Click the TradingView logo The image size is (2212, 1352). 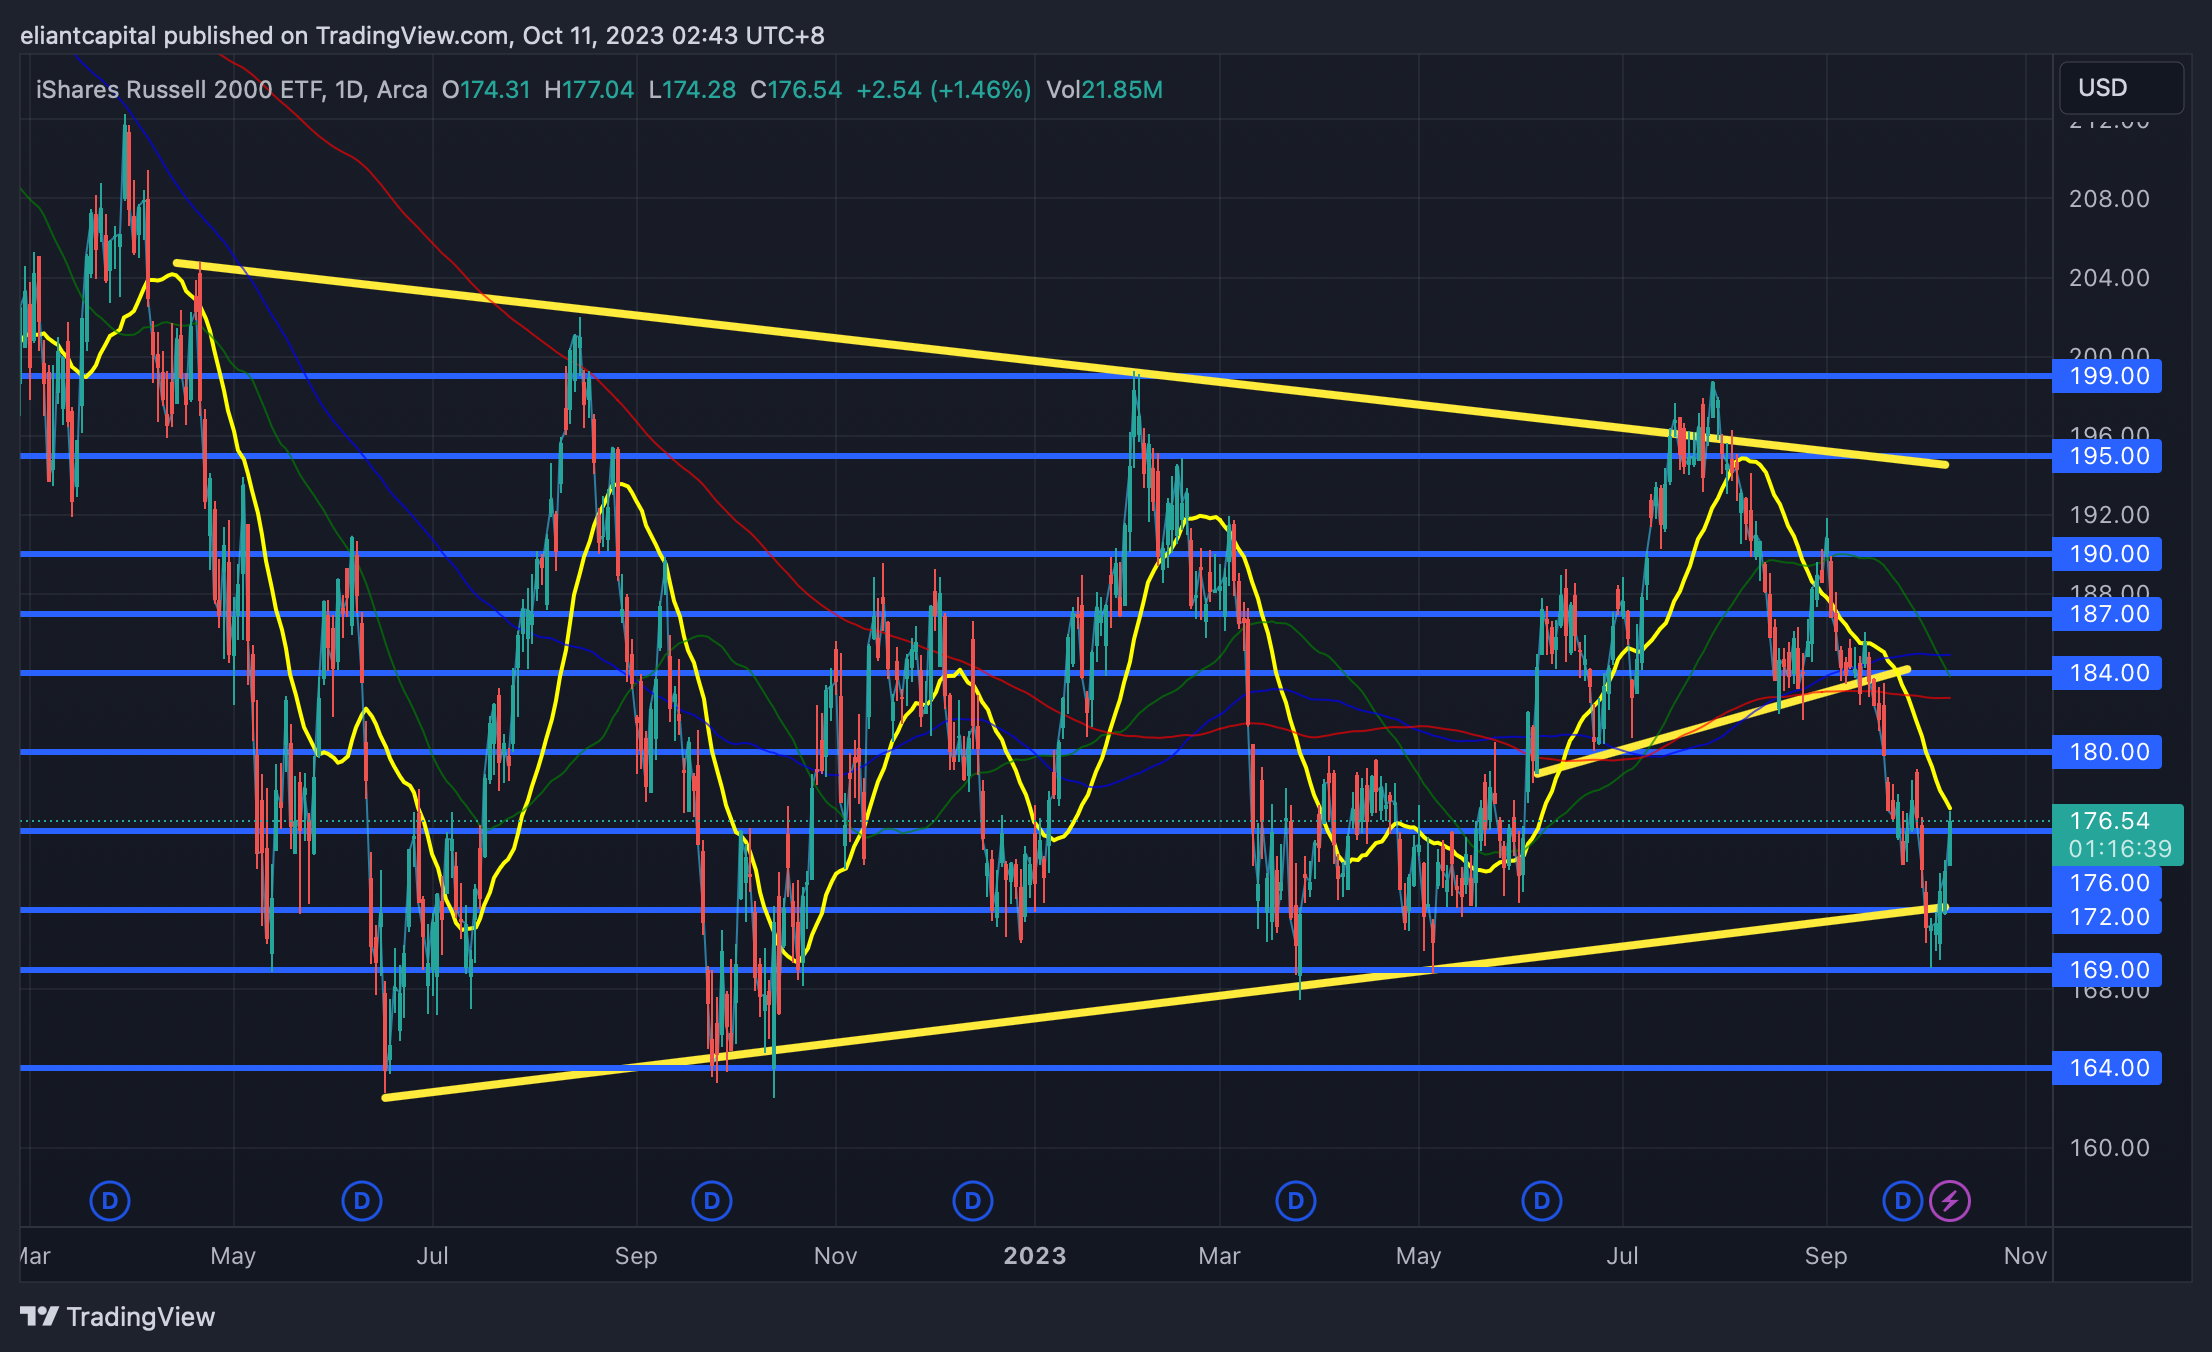point(118,1316)
